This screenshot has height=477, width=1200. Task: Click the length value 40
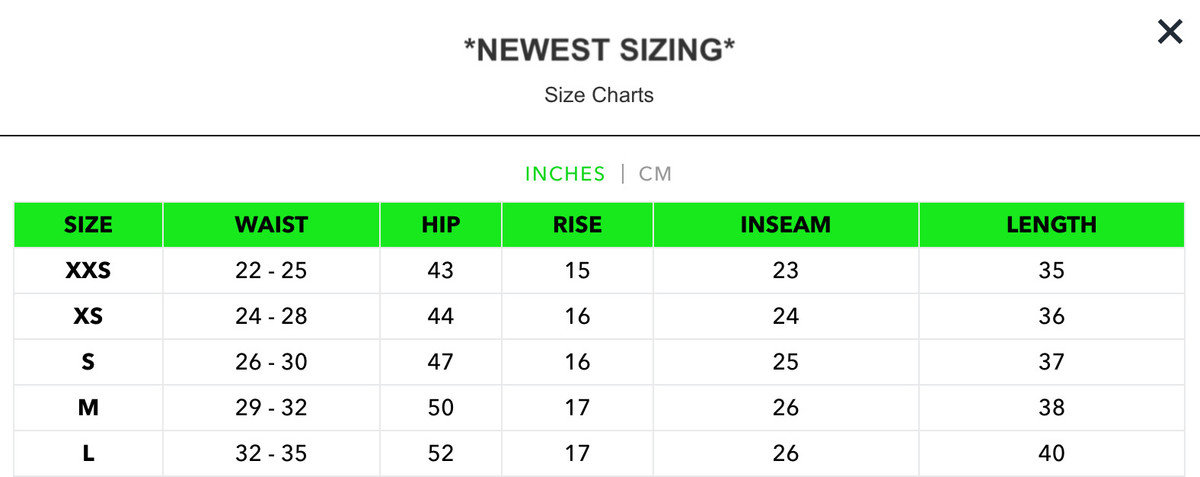point(1051,453)
